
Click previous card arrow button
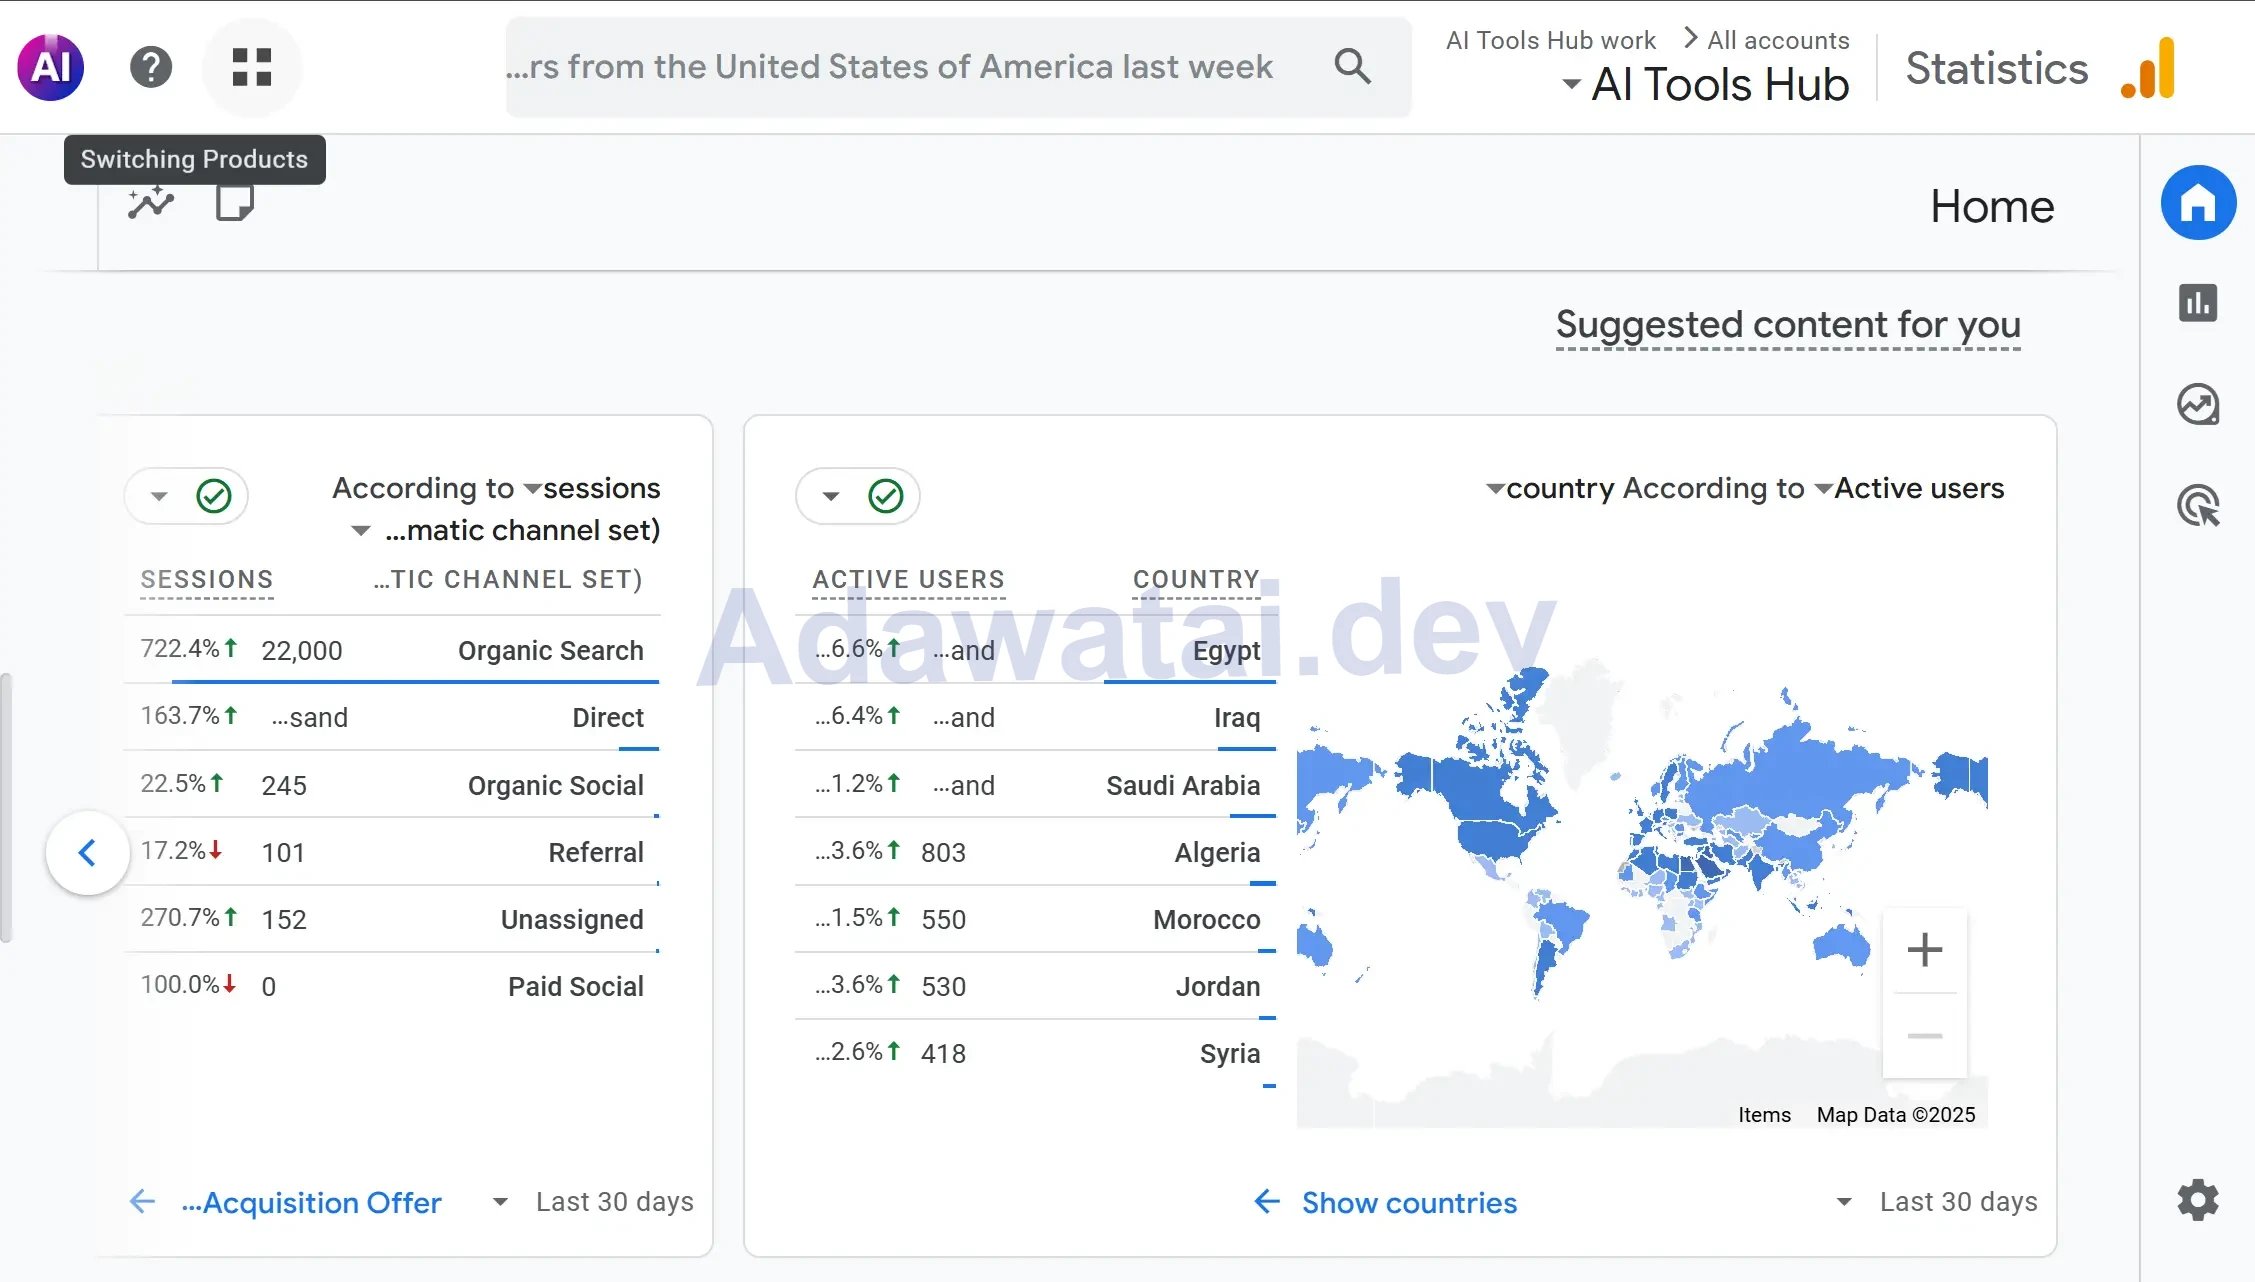[x=88, y=853]
